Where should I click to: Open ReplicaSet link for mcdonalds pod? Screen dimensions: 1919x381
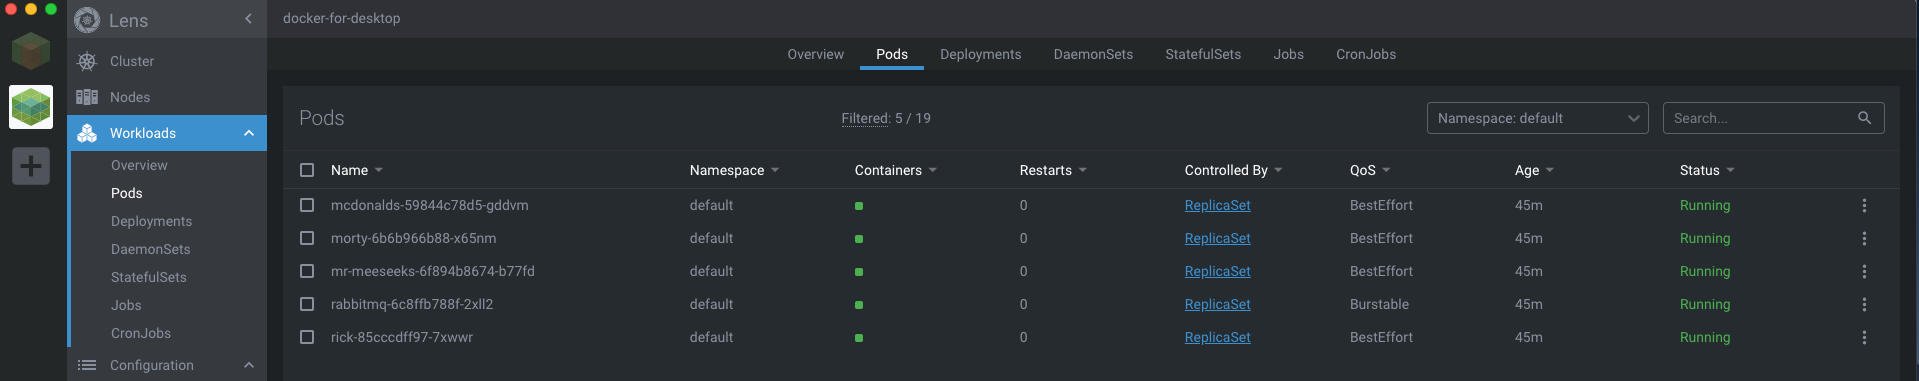[x=1217, y=205]
